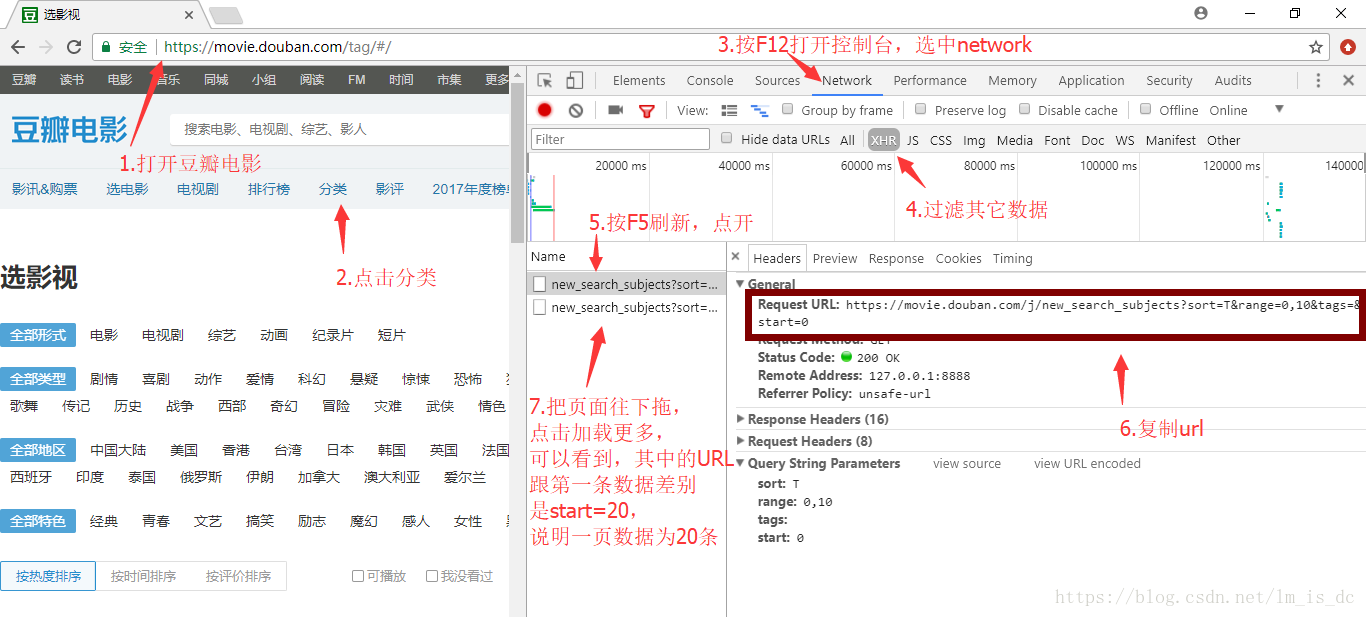Select the 电影 format tag
Image resolution: width=1366 pixels, height=617 pixels.
tap(104, 335)
